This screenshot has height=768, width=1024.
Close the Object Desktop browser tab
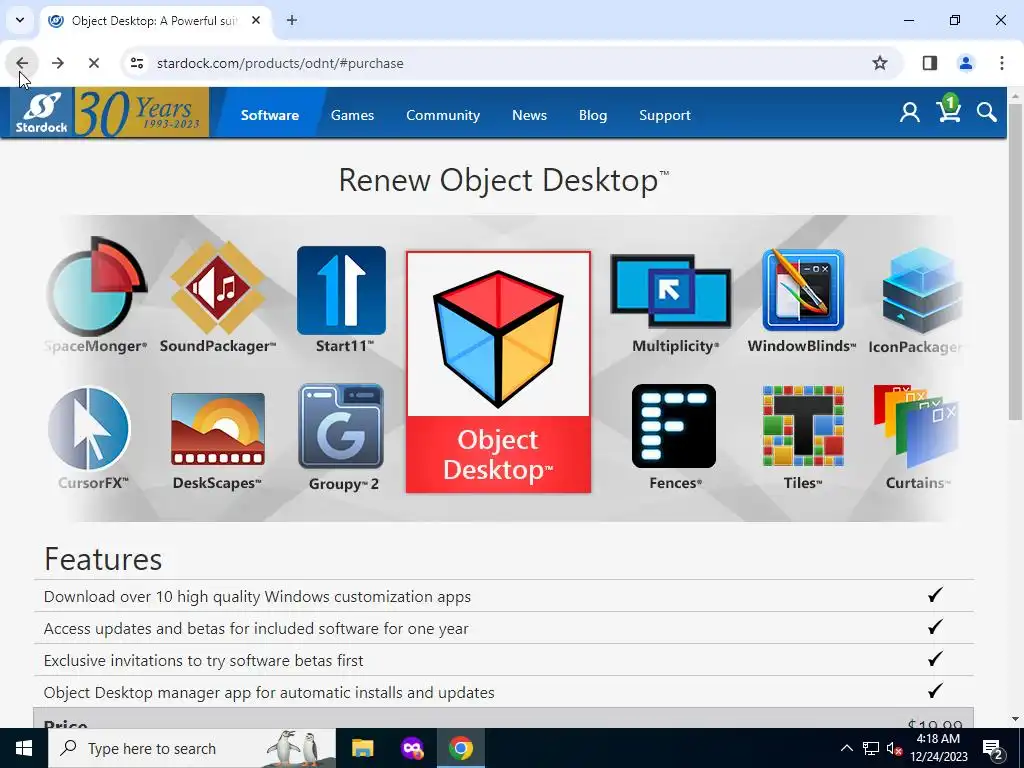pos(256,21)
